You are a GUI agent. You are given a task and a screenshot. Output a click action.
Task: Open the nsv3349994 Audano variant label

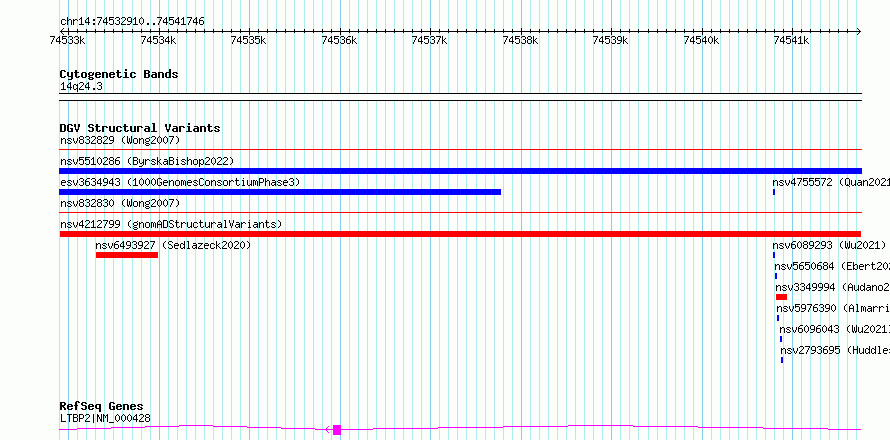pos(833,287)
